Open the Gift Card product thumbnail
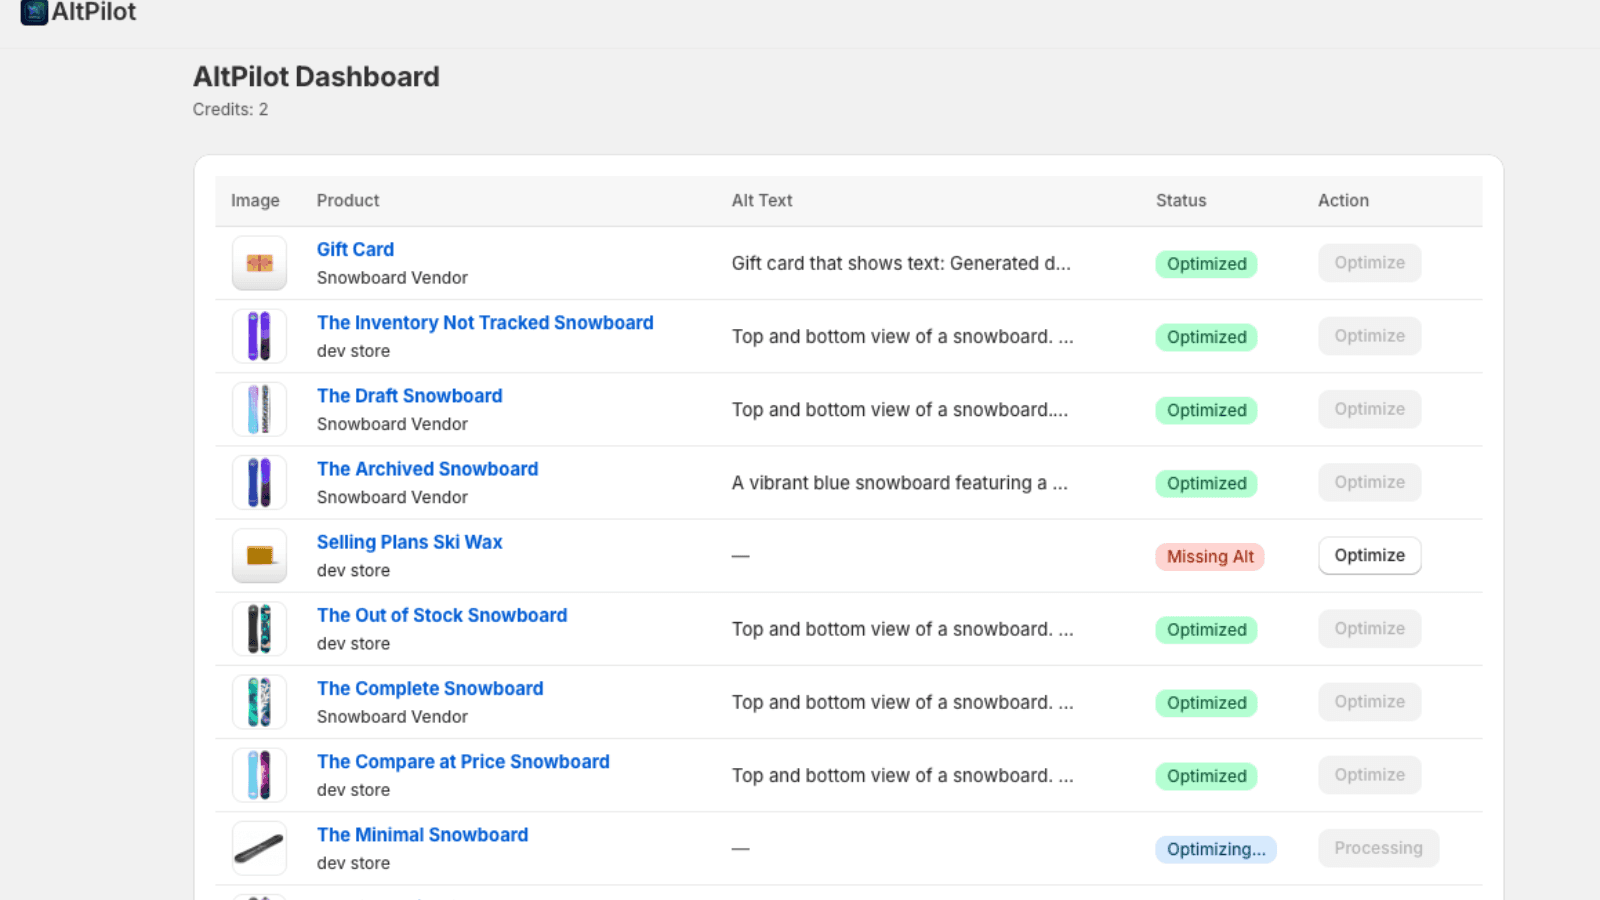 tap(259, 263)
